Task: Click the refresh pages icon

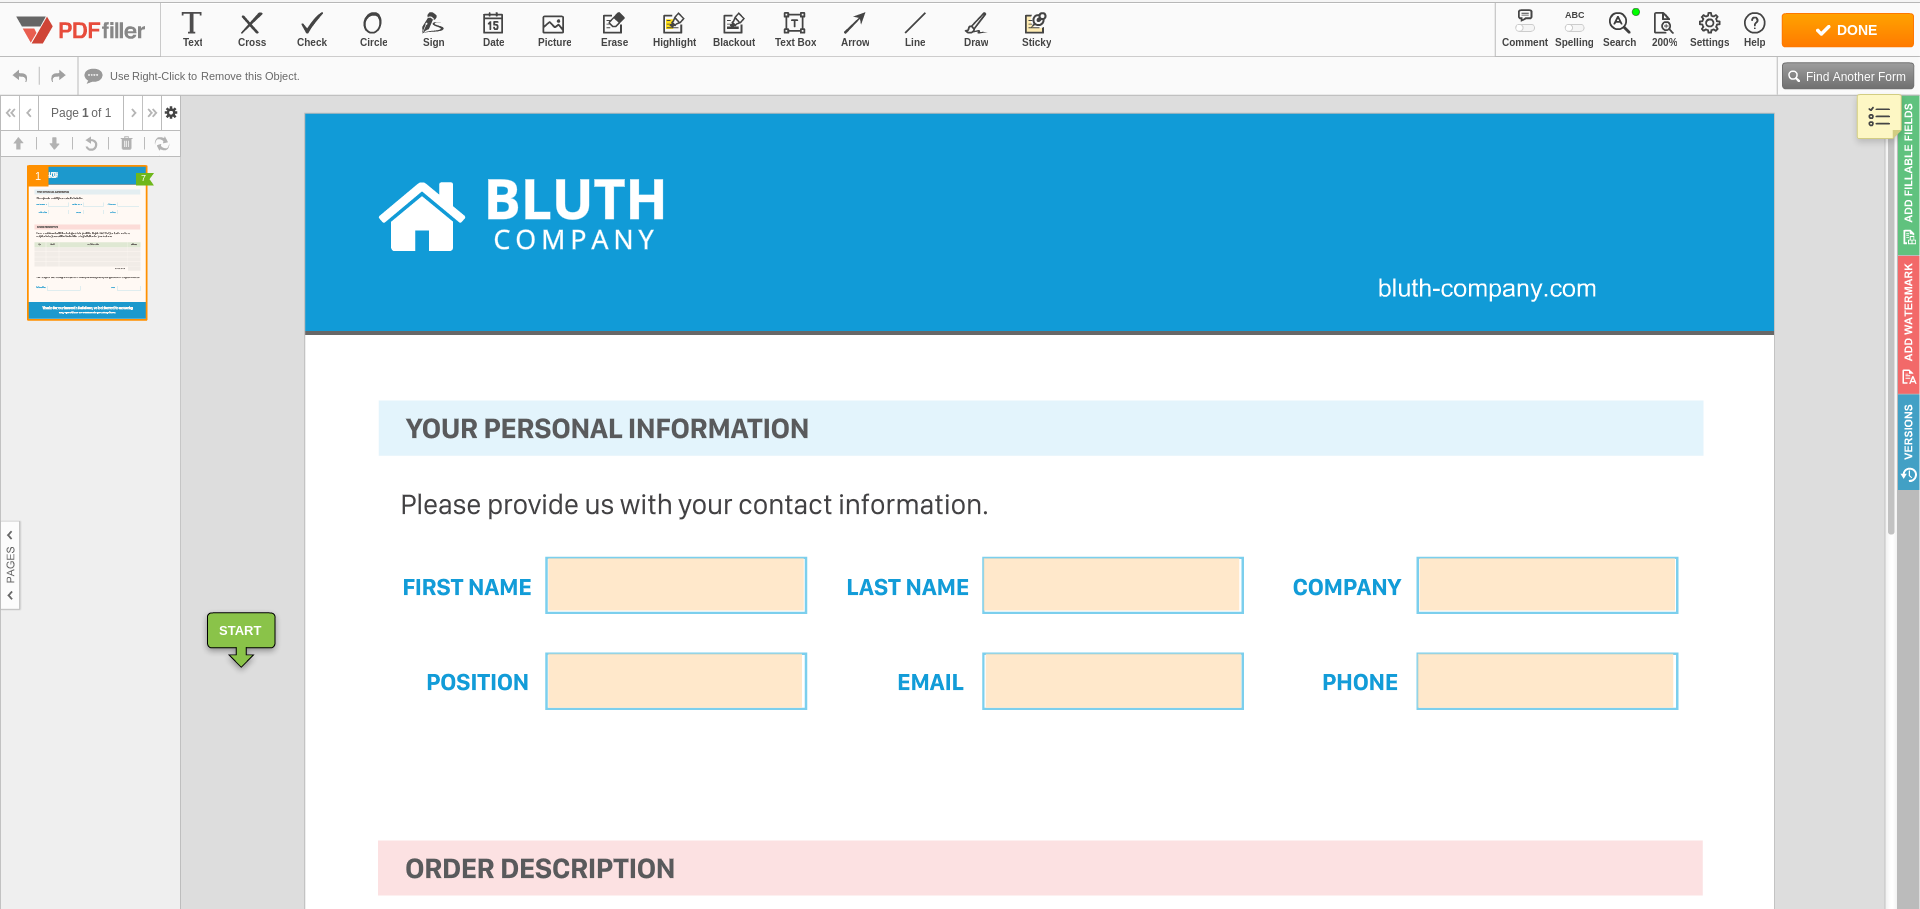Action: (162, 144)
